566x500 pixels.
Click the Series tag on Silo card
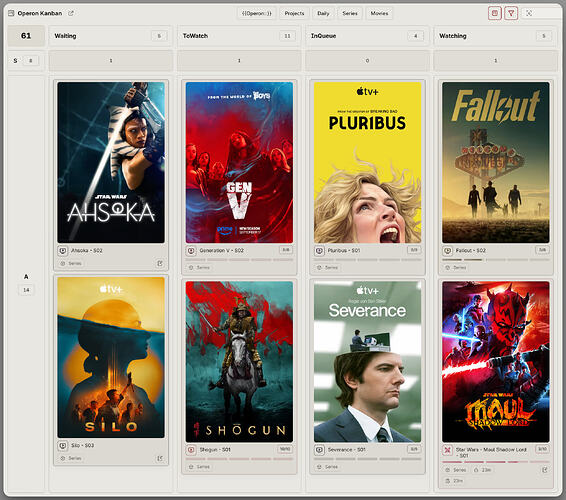pyautogui.click(x=71, y=458)
